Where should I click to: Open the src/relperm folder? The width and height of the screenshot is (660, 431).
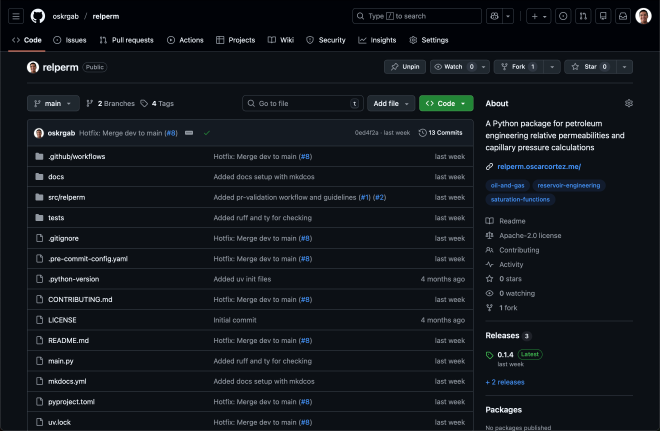coord(67,197)
